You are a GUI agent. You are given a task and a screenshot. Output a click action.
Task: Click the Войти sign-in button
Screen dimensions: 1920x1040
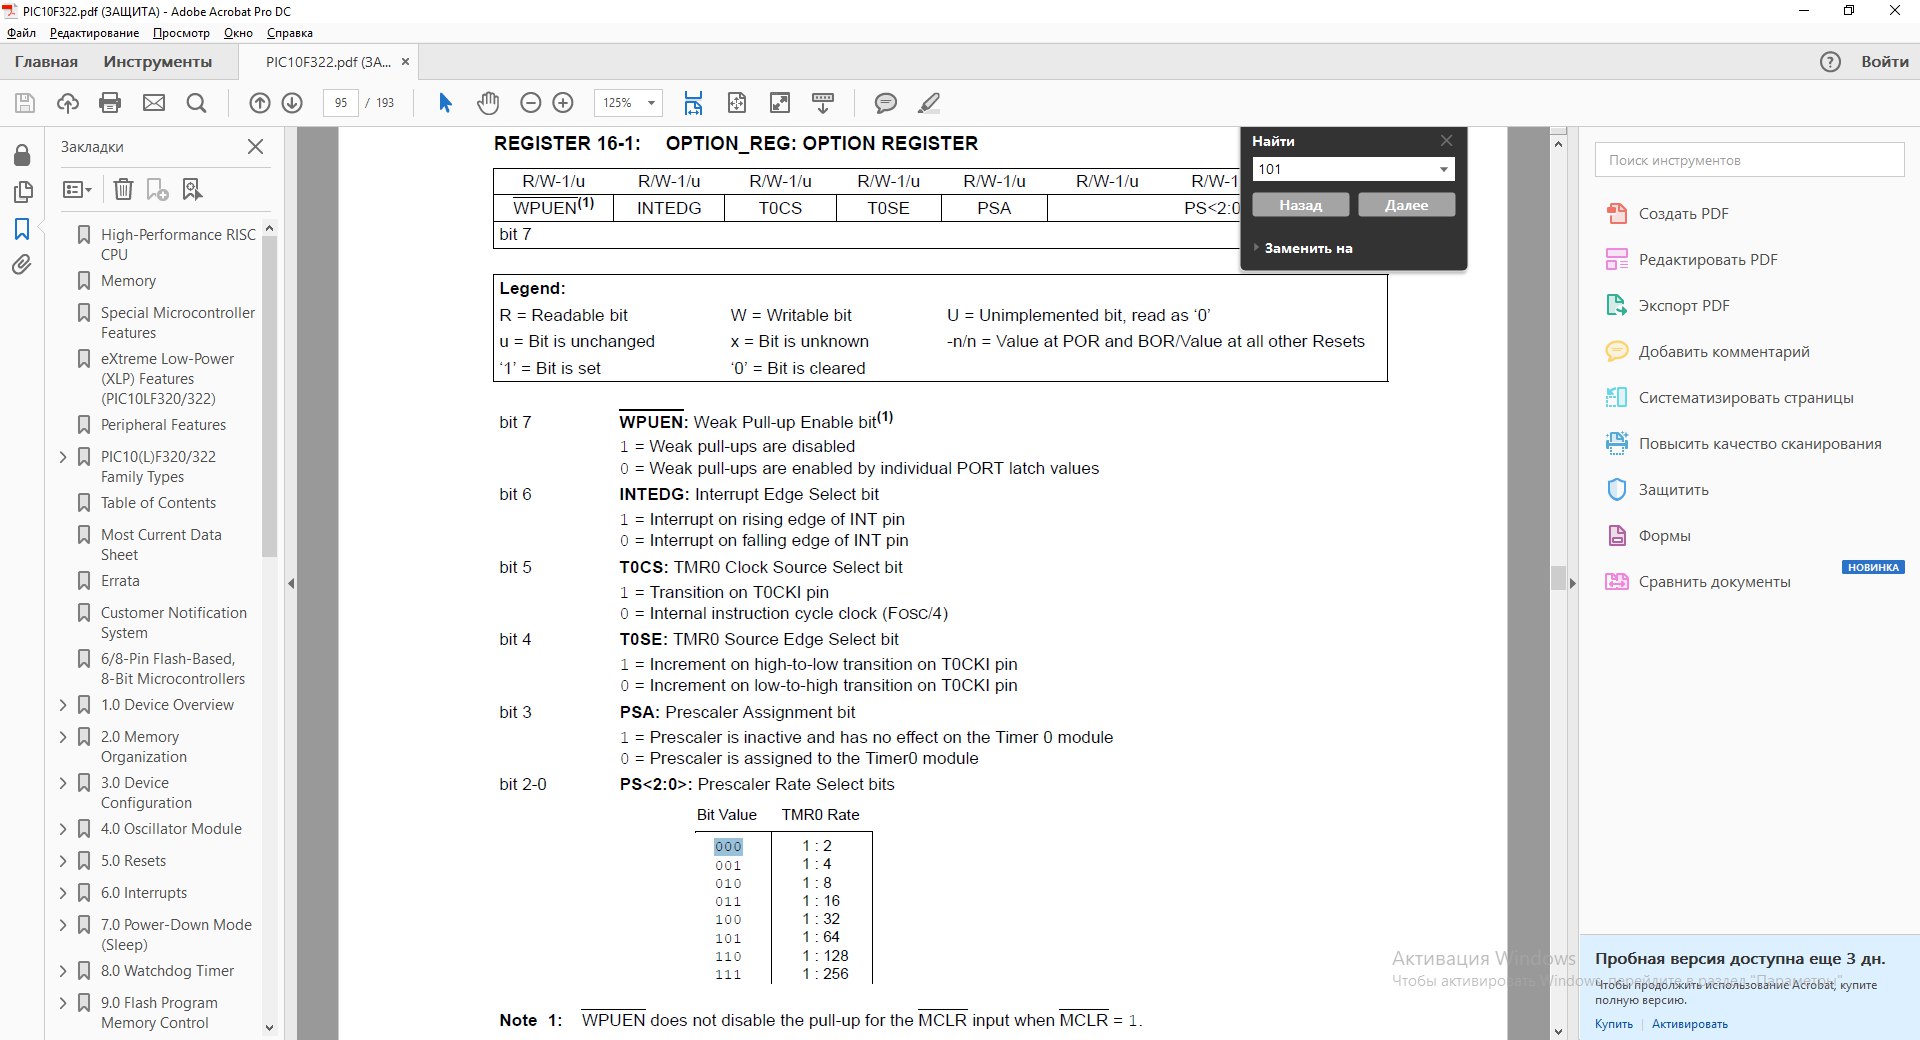point(1885,62)
